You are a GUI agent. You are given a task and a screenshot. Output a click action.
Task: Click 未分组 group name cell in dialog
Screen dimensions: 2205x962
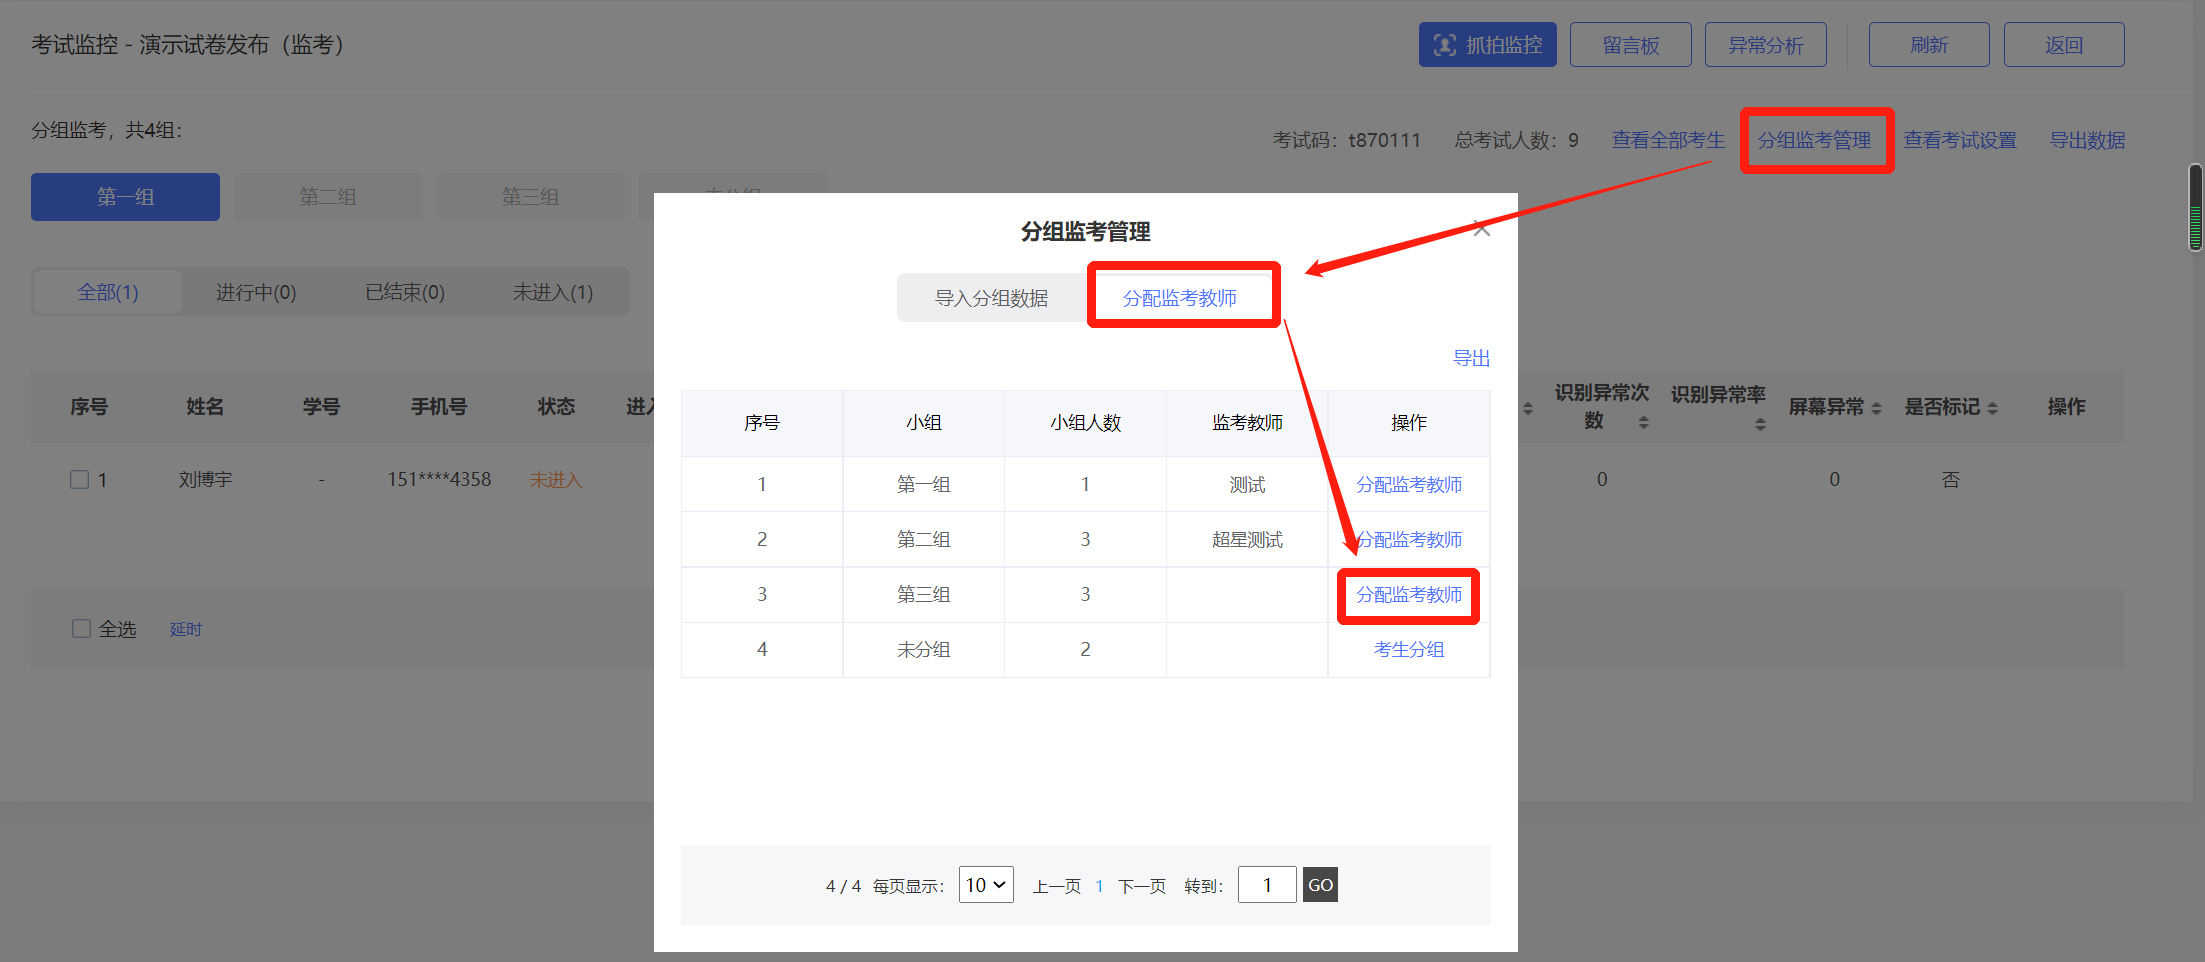pyautogui.click(x=923, y=650)
